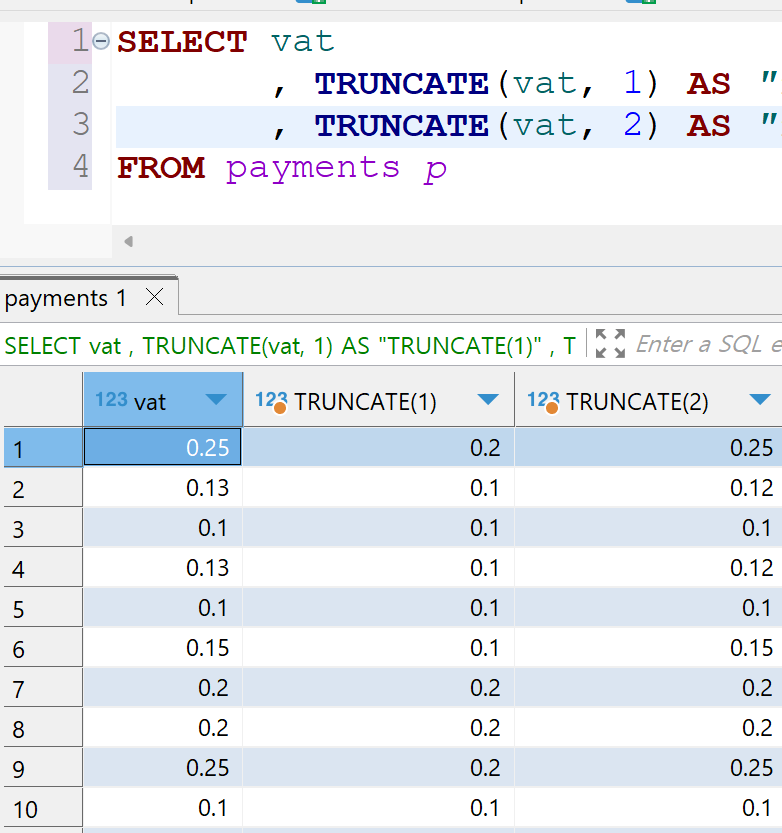The width and height of the screenshot is (782, 833).
Task: Select result row number 2
Action: [x=43, y=488]
